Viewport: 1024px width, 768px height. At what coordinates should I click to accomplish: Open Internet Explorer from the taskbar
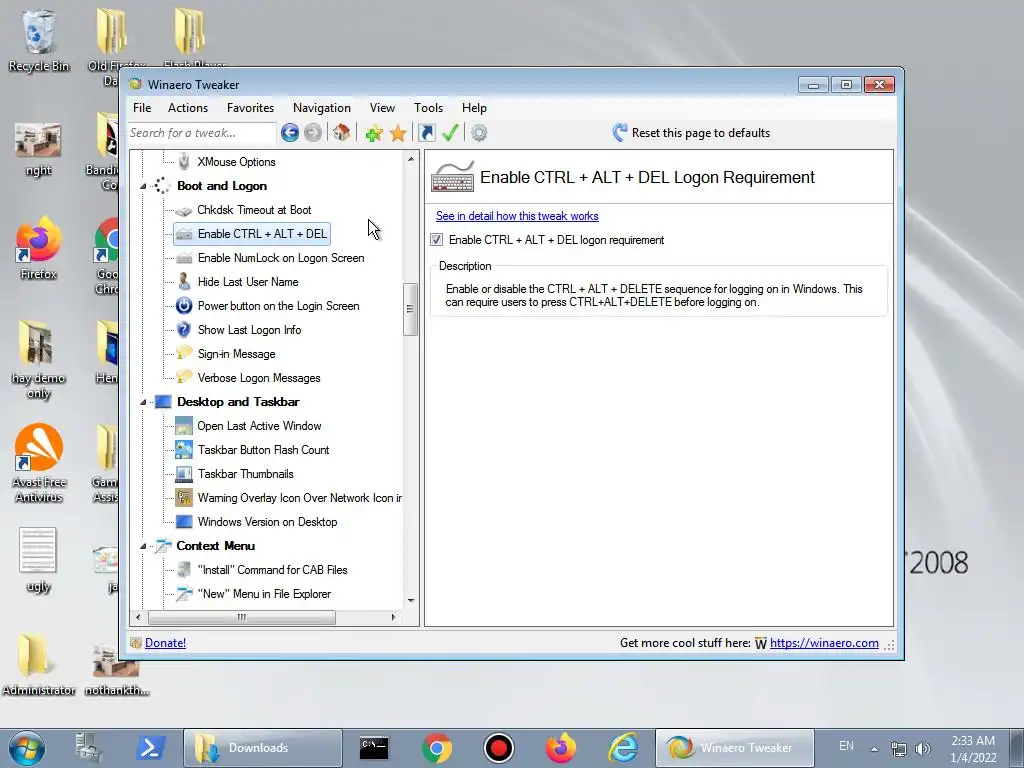click(623, 748)
